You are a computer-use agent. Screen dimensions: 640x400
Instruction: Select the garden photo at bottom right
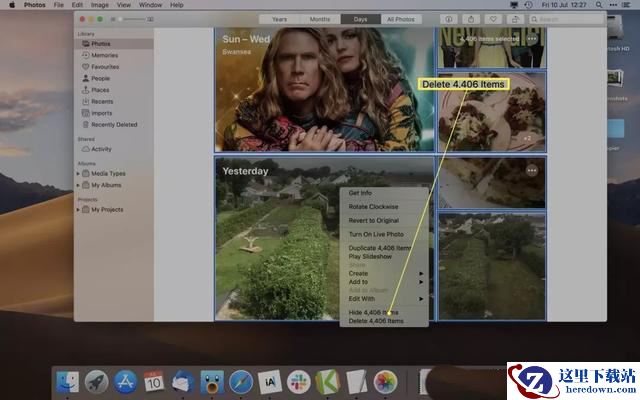click(492, 266)
